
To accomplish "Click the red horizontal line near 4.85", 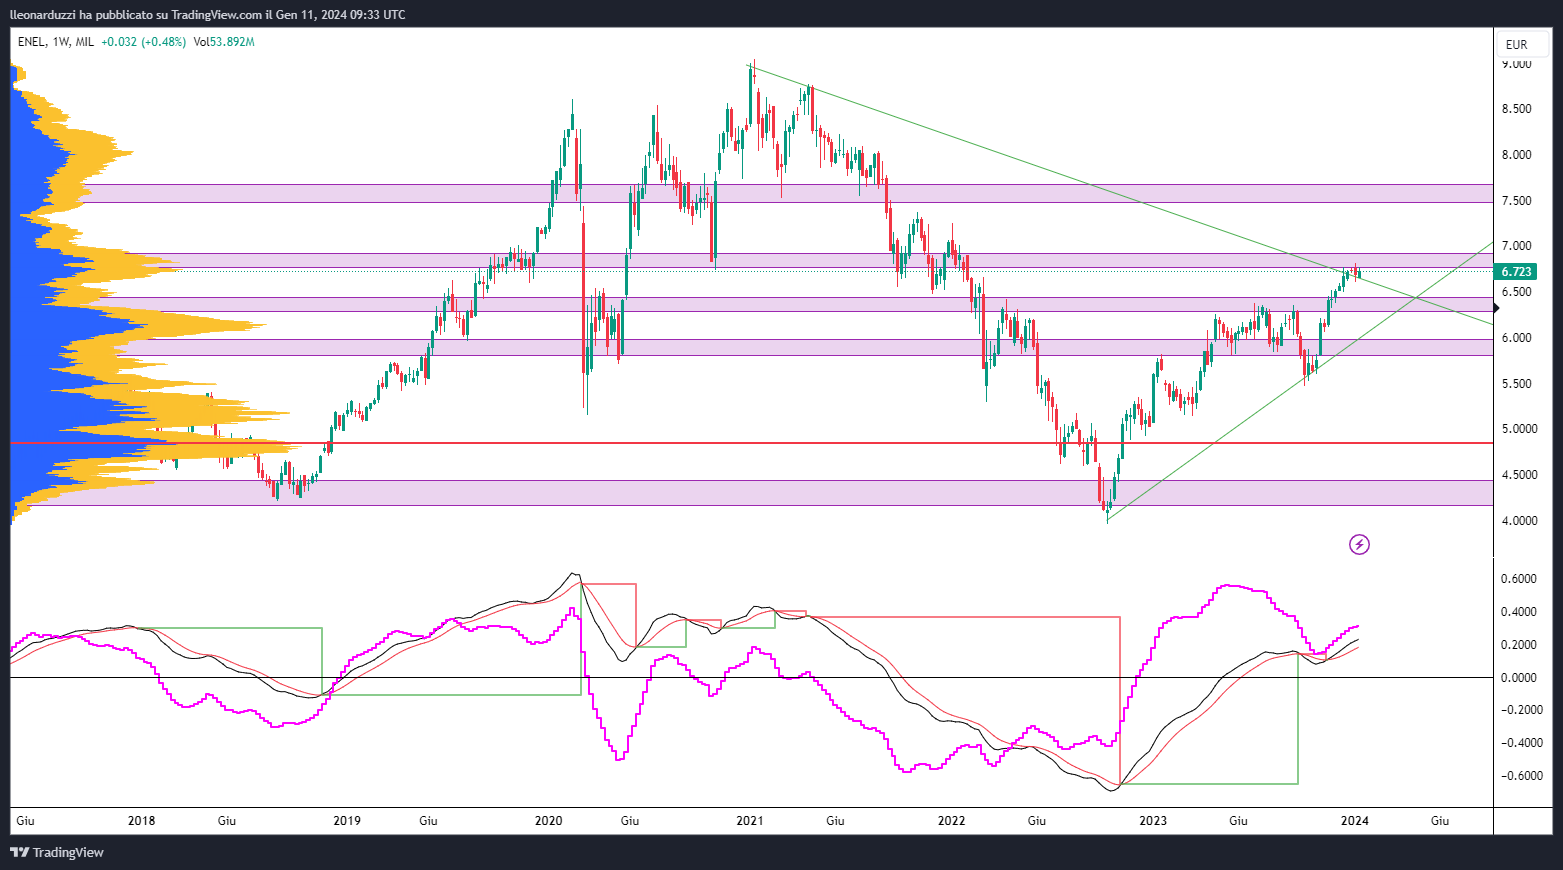I will [x=751, y=442].
